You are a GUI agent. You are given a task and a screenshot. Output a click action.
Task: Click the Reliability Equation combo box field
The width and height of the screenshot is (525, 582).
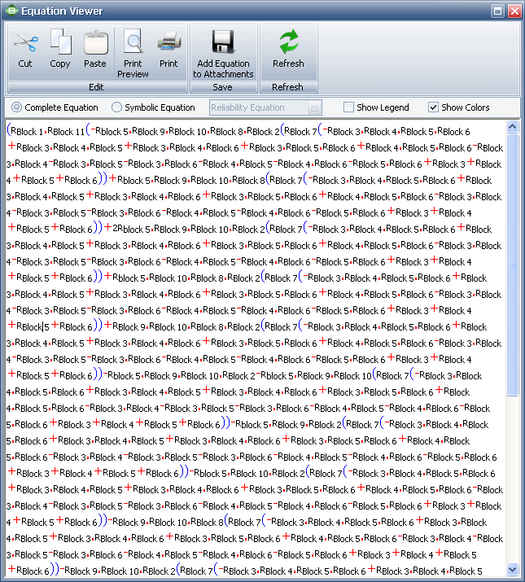click(x=265, y=108)
